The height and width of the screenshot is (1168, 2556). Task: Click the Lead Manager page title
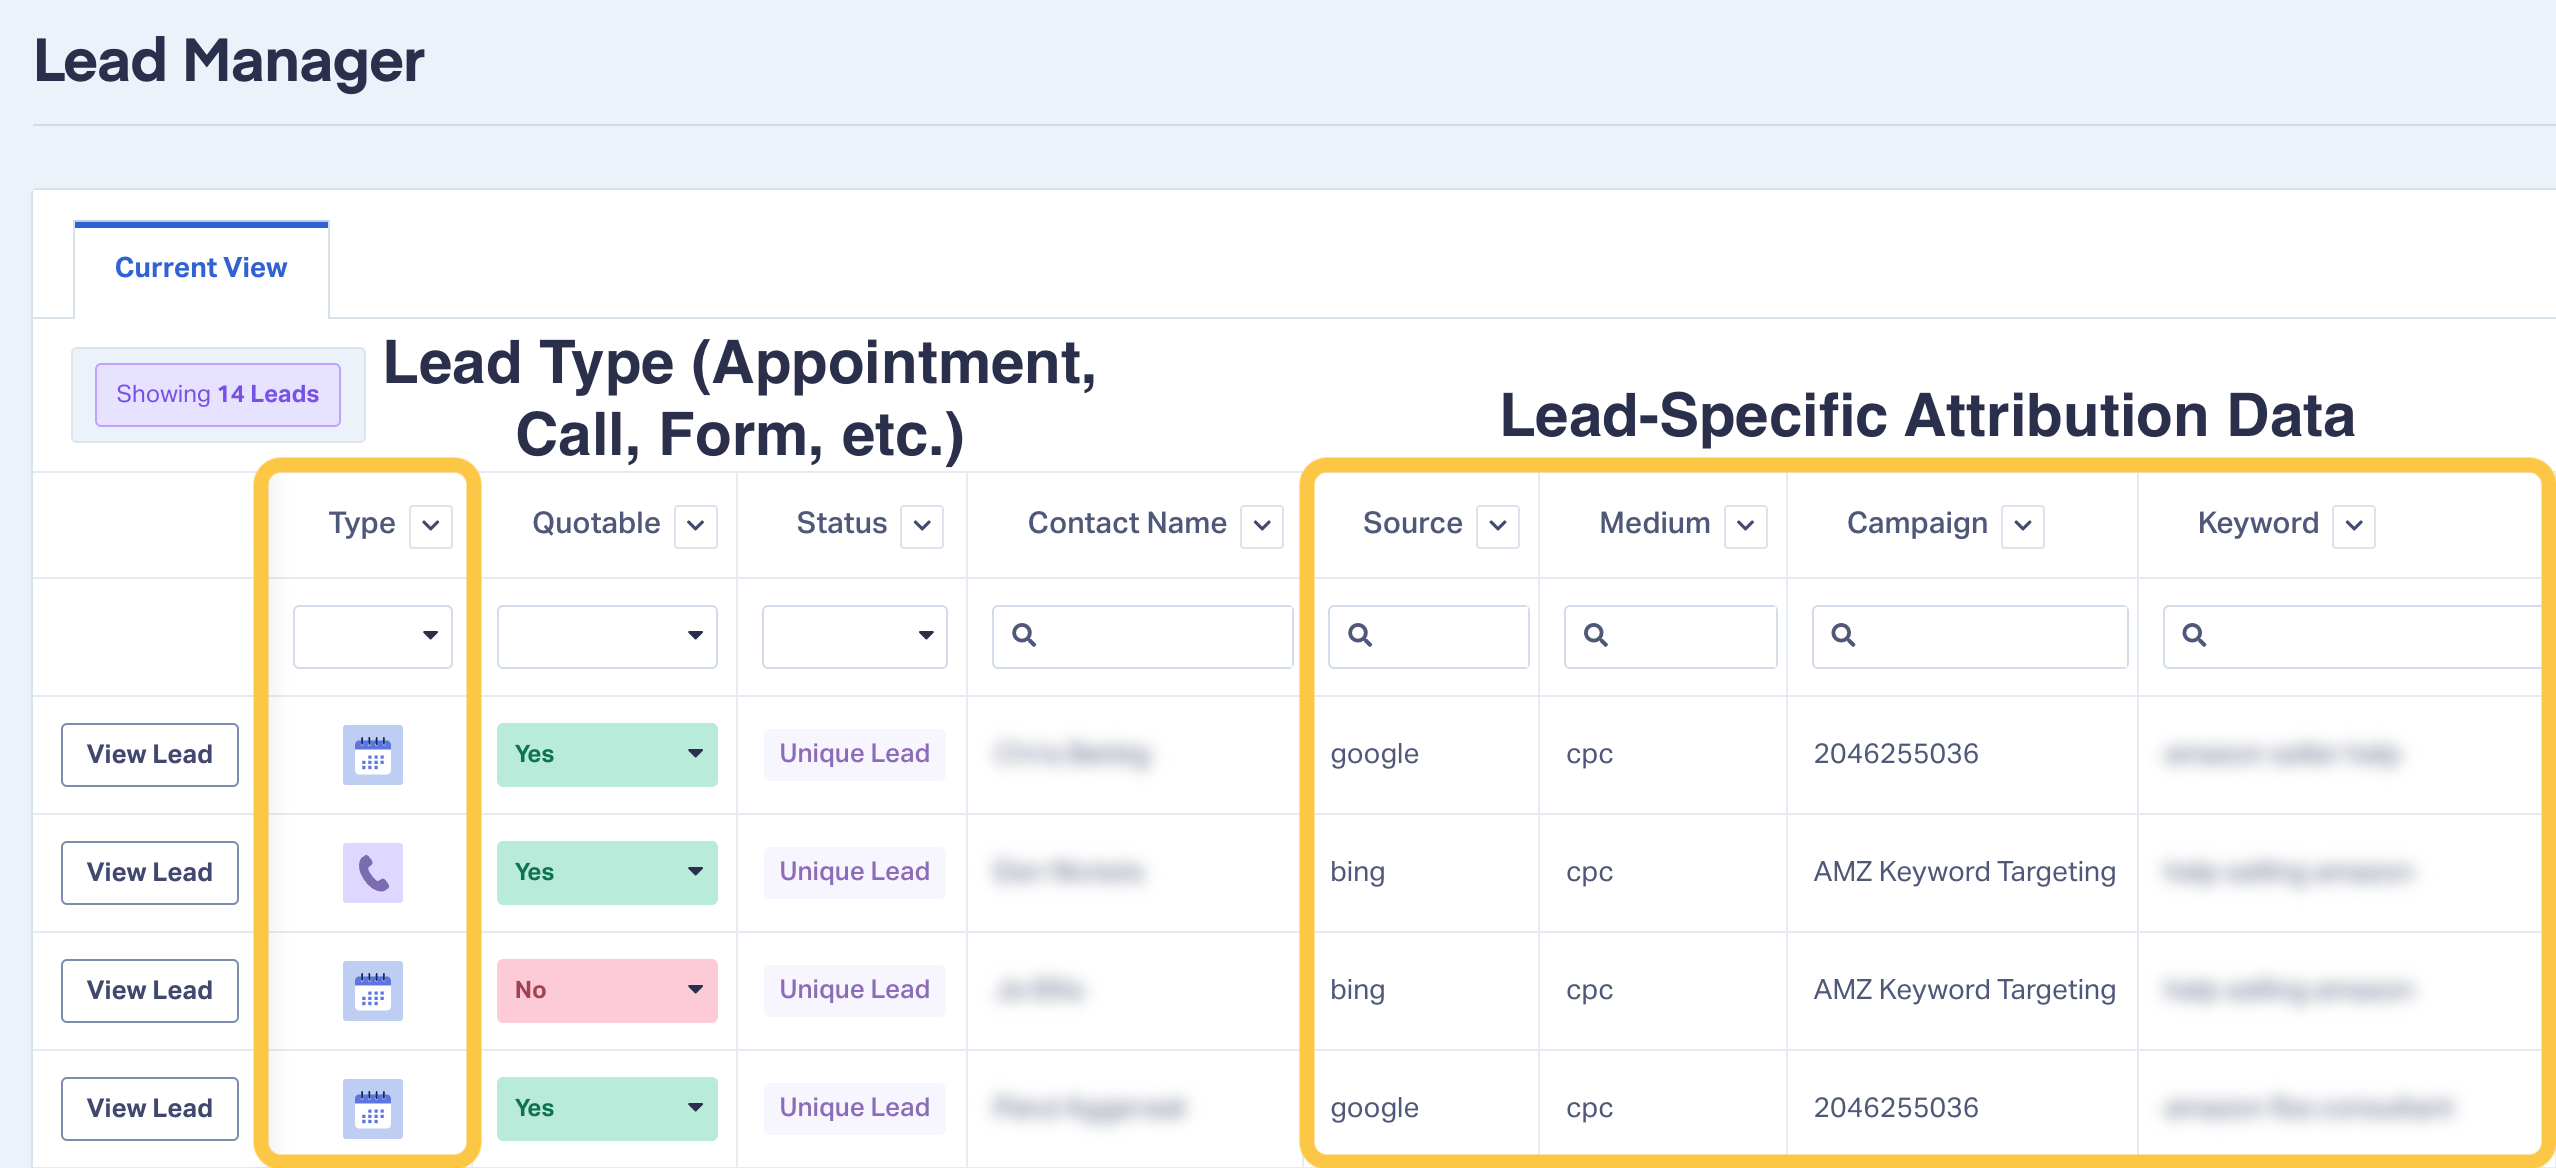(x=229, y=62)
